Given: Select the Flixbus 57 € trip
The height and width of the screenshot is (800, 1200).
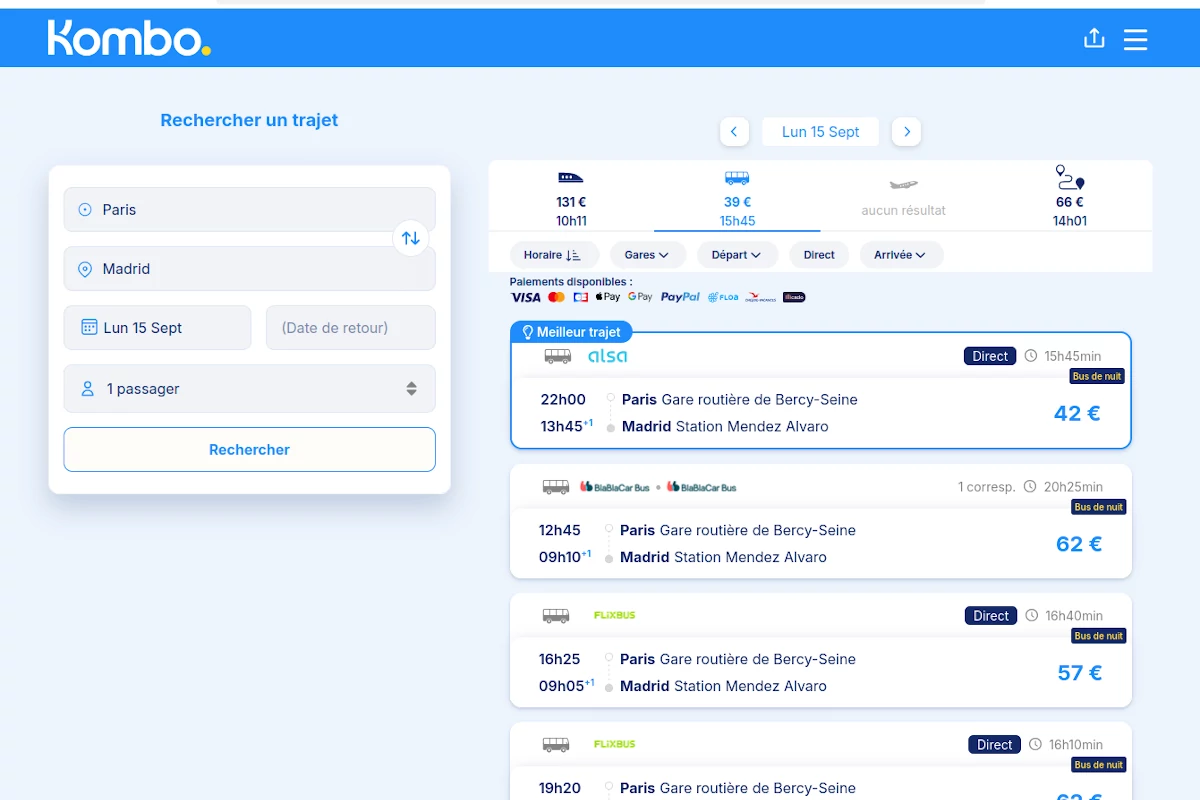Looking at the screenshot, I should pos(820,650).
